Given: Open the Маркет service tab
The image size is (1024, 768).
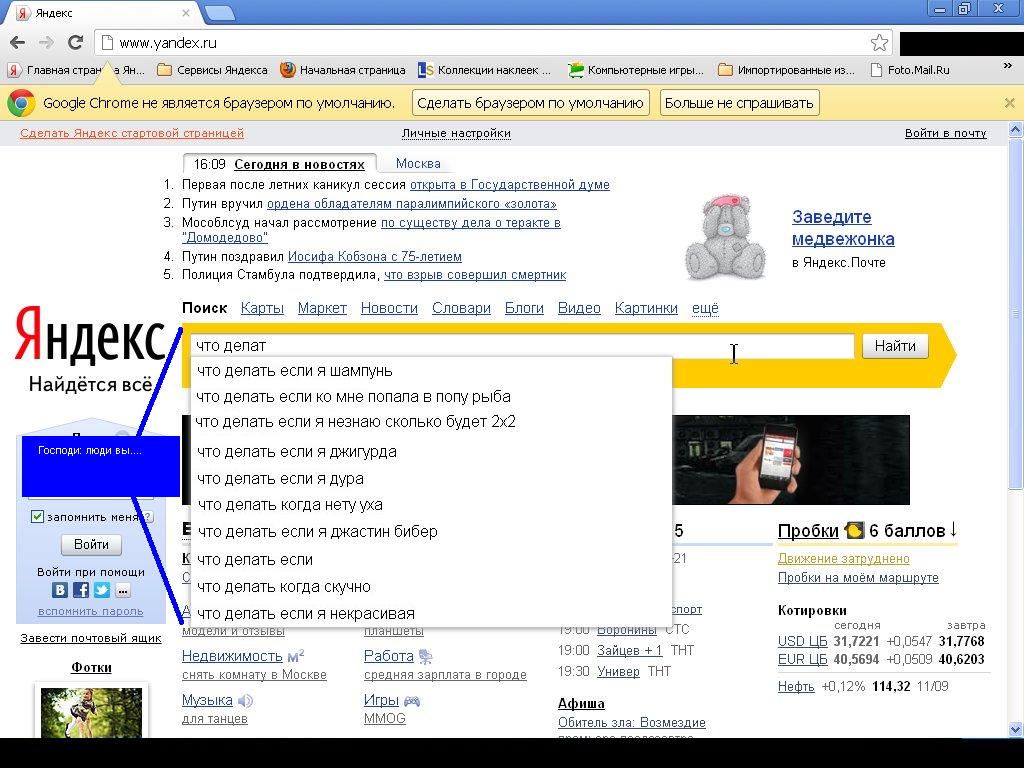Looking at the screenshot, I should (322, 308).
